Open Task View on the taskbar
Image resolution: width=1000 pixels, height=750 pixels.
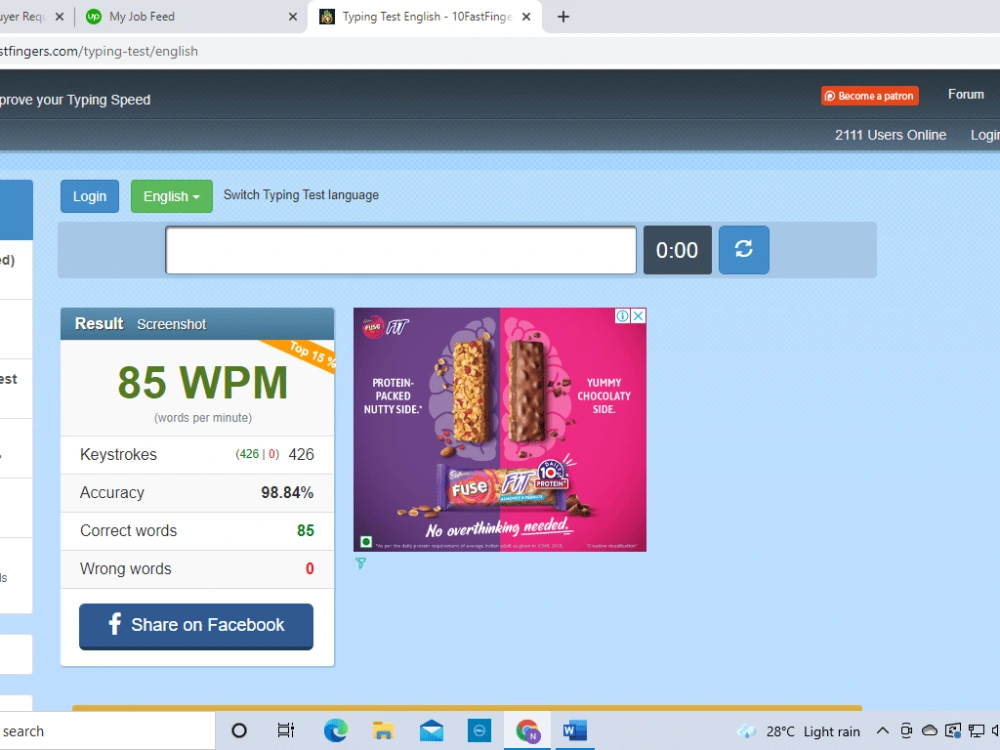coord(286,730)
